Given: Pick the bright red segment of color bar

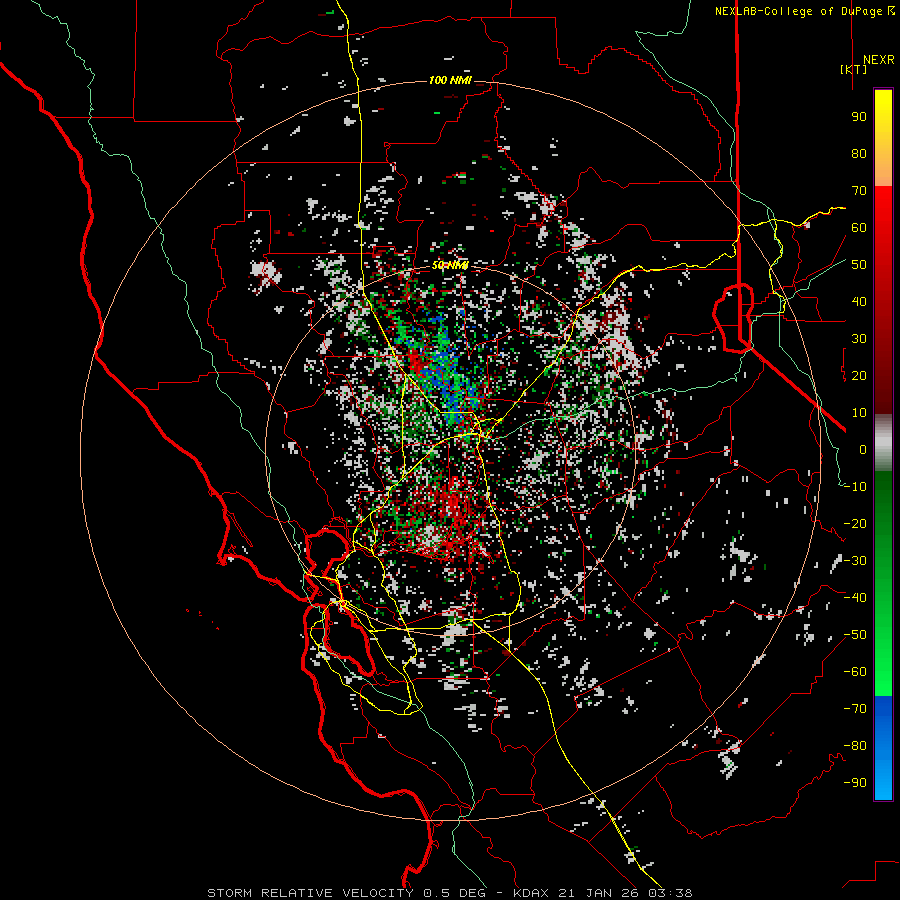Looking at the screenshot, I should point(883,241).
